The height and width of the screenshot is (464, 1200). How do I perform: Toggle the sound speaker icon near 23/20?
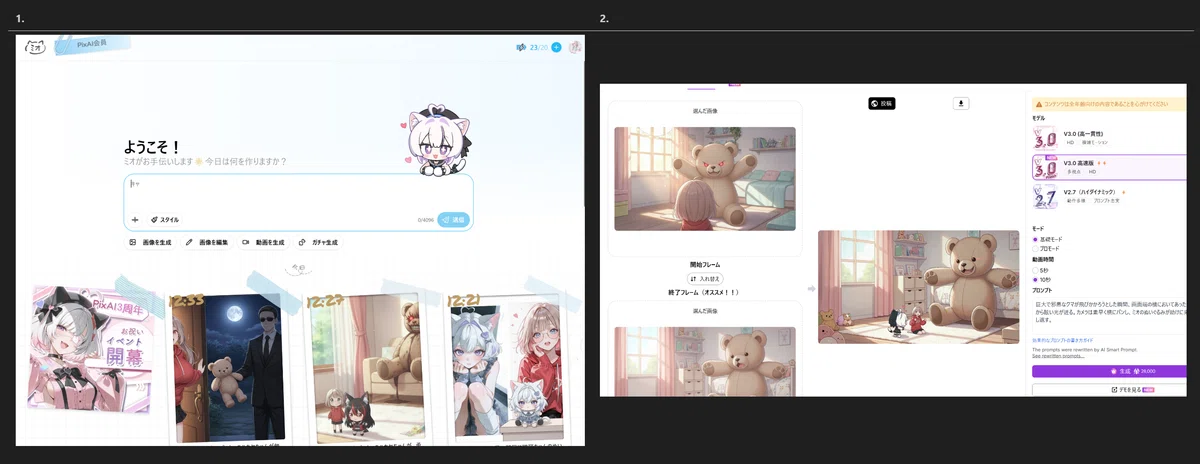point(520,47)
